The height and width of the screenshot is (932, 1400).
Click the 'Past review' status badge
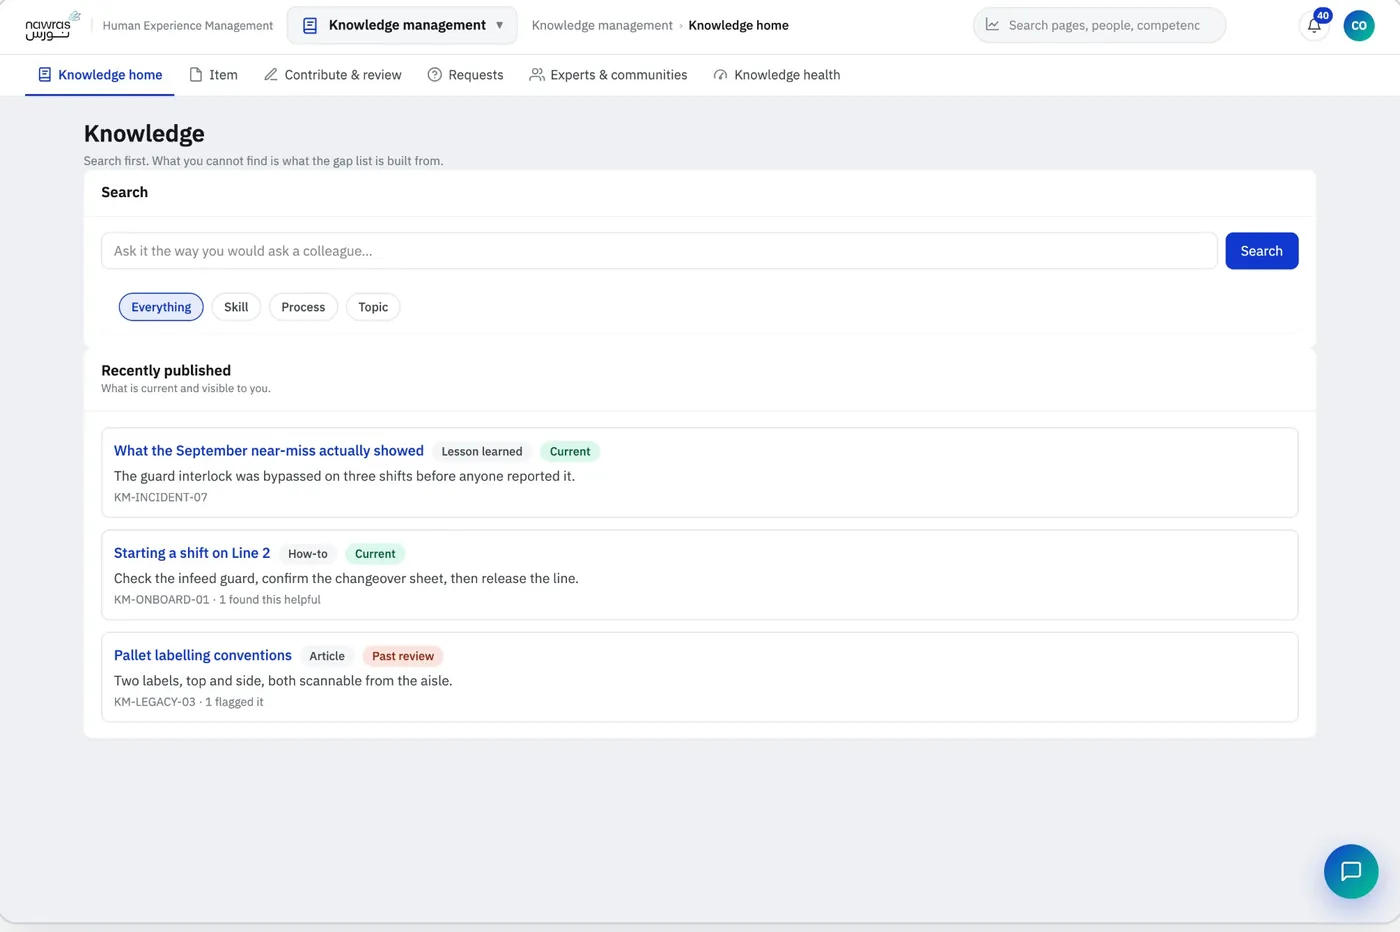[x=403, y=656]
